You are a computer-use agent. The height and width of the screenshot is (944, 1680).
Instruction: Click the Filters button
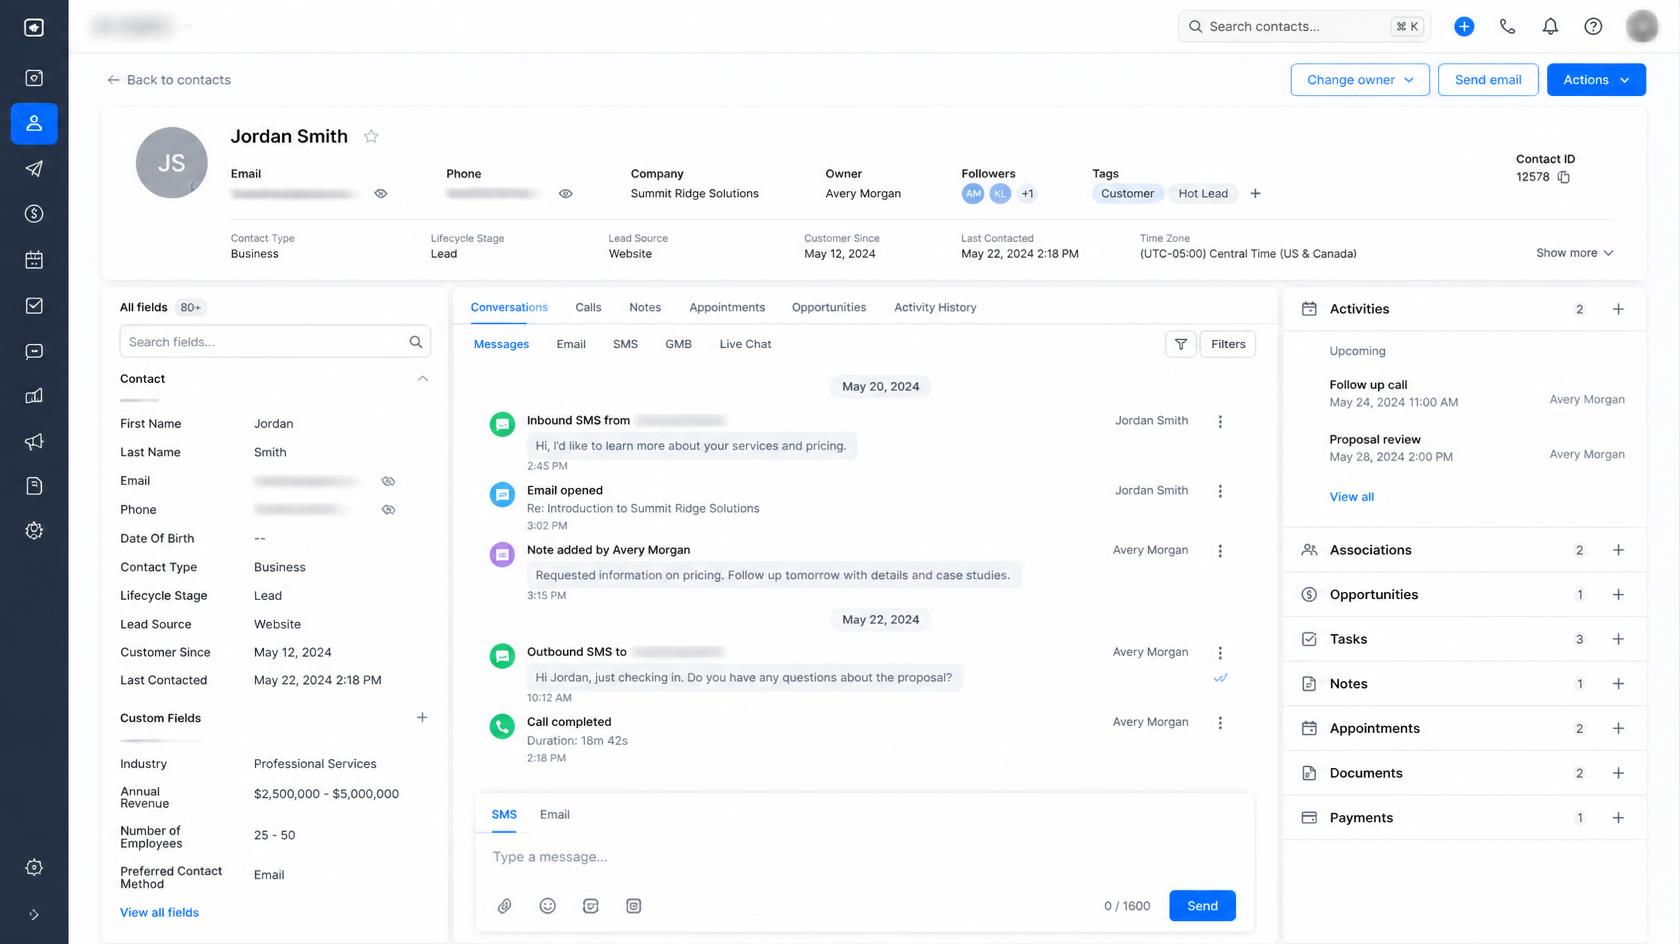tap(1228, 344)
